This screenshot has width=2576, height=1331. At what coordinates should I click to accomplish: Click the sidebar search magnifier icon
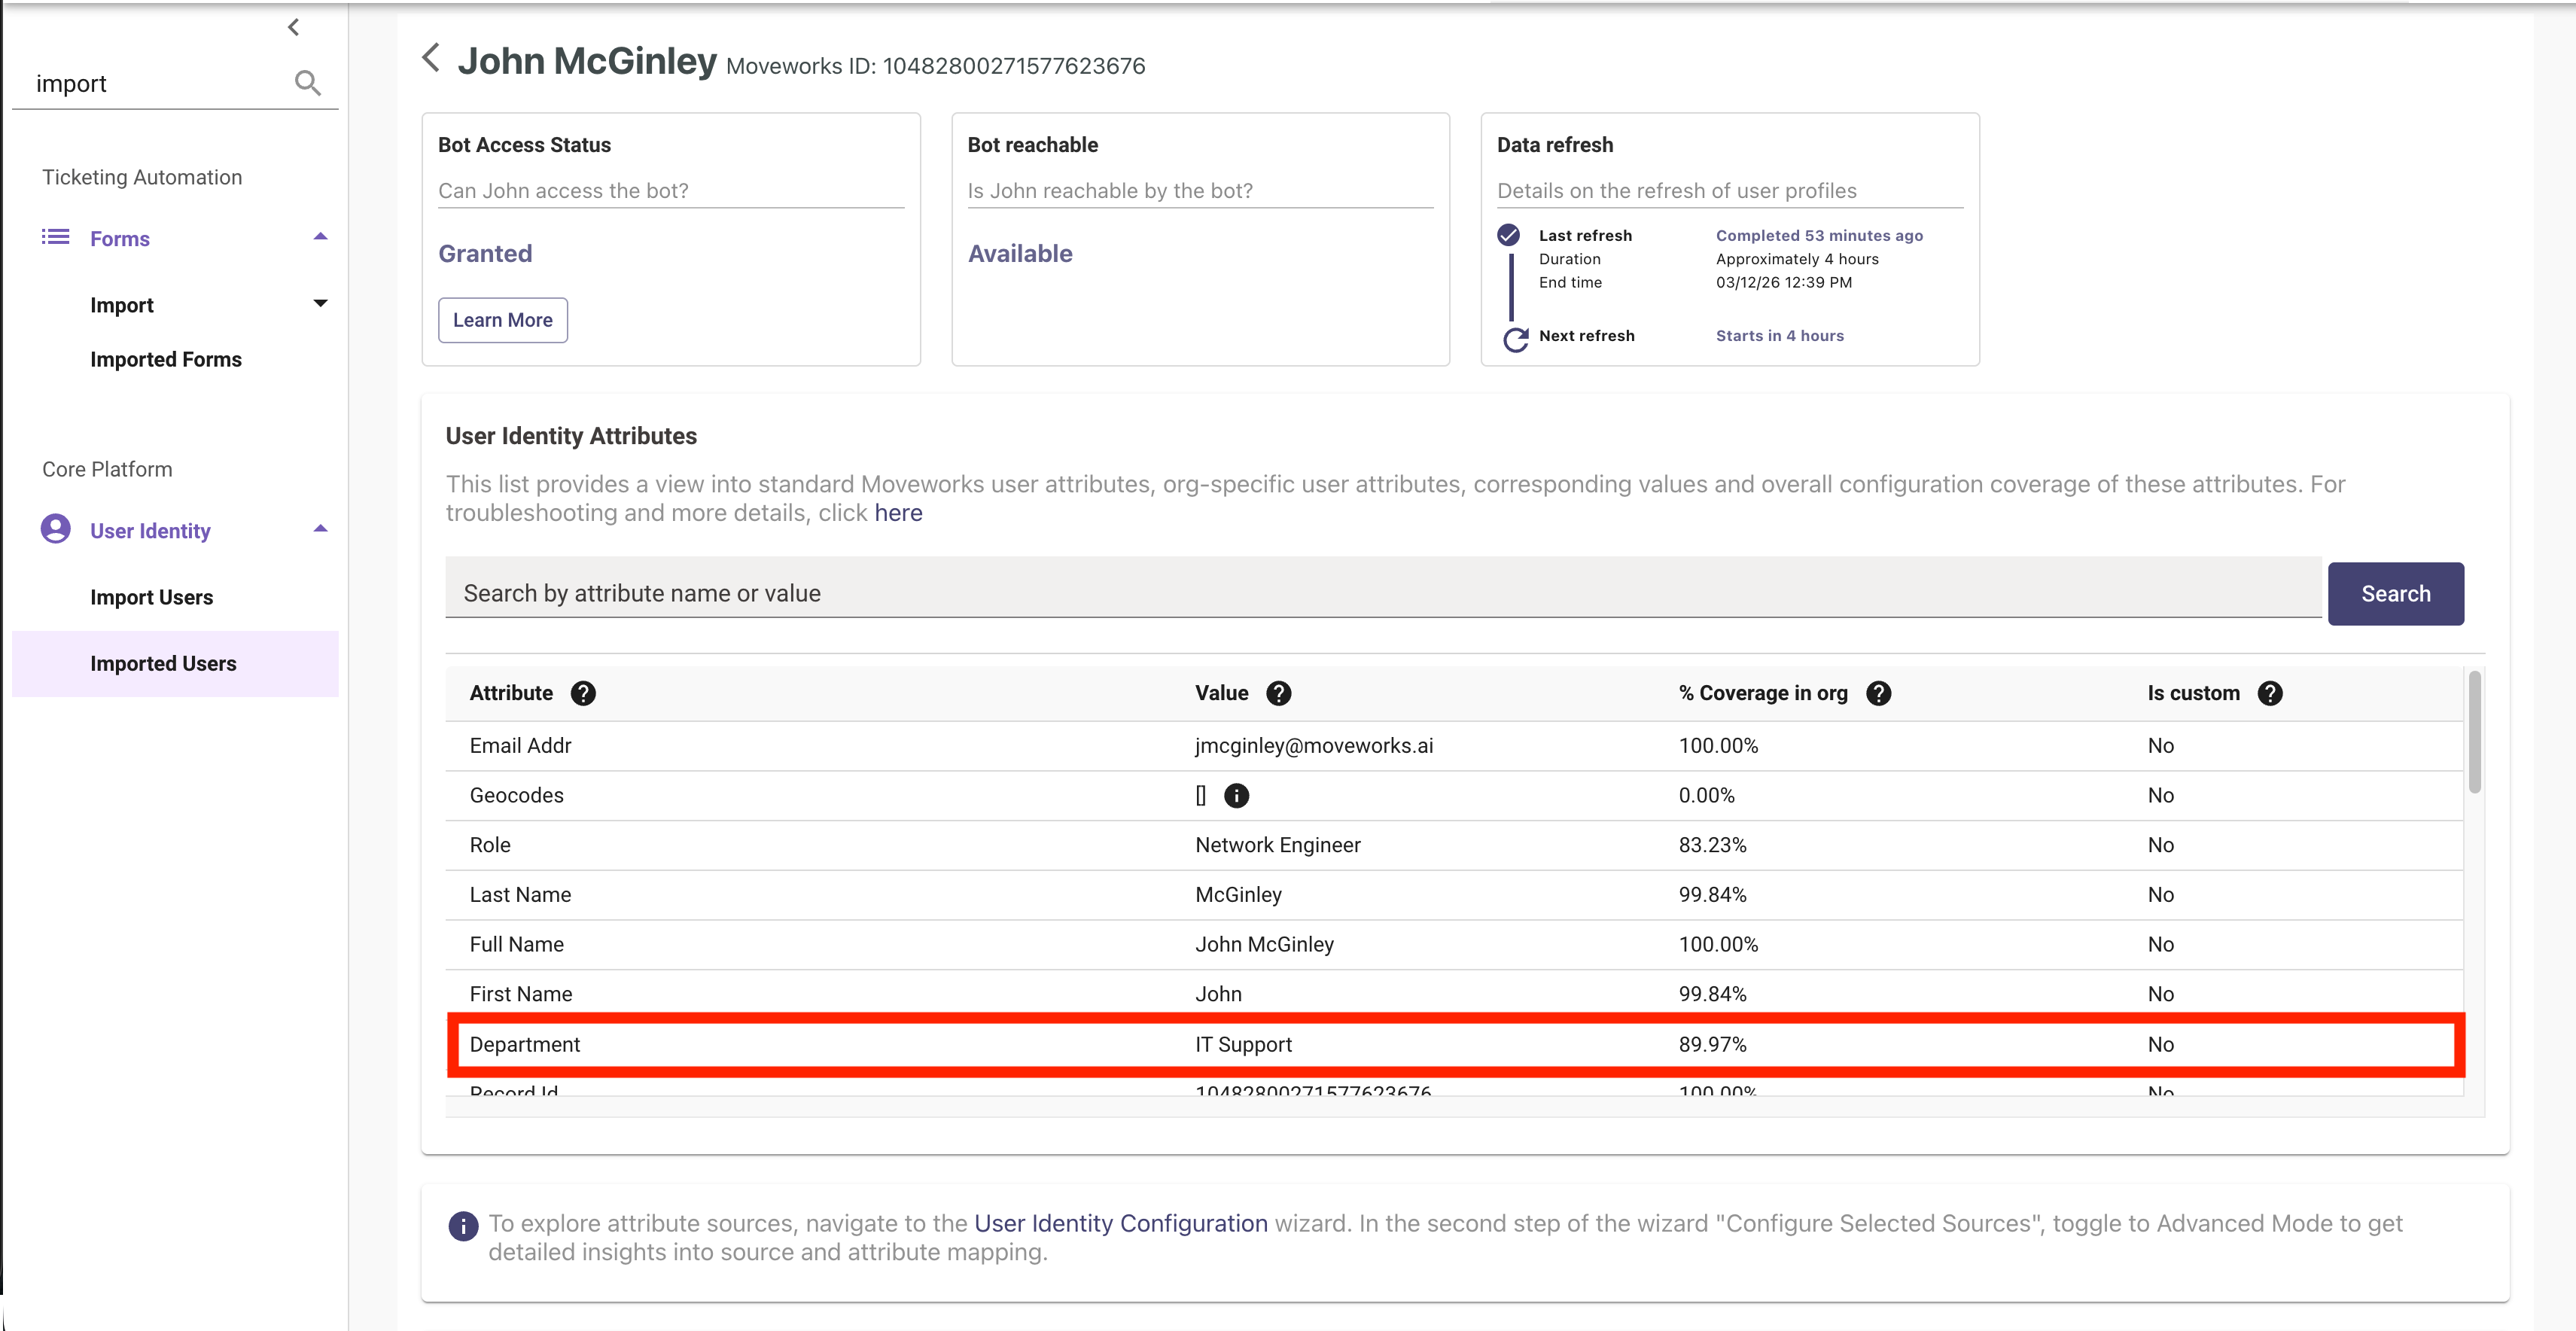pos(308,83)
